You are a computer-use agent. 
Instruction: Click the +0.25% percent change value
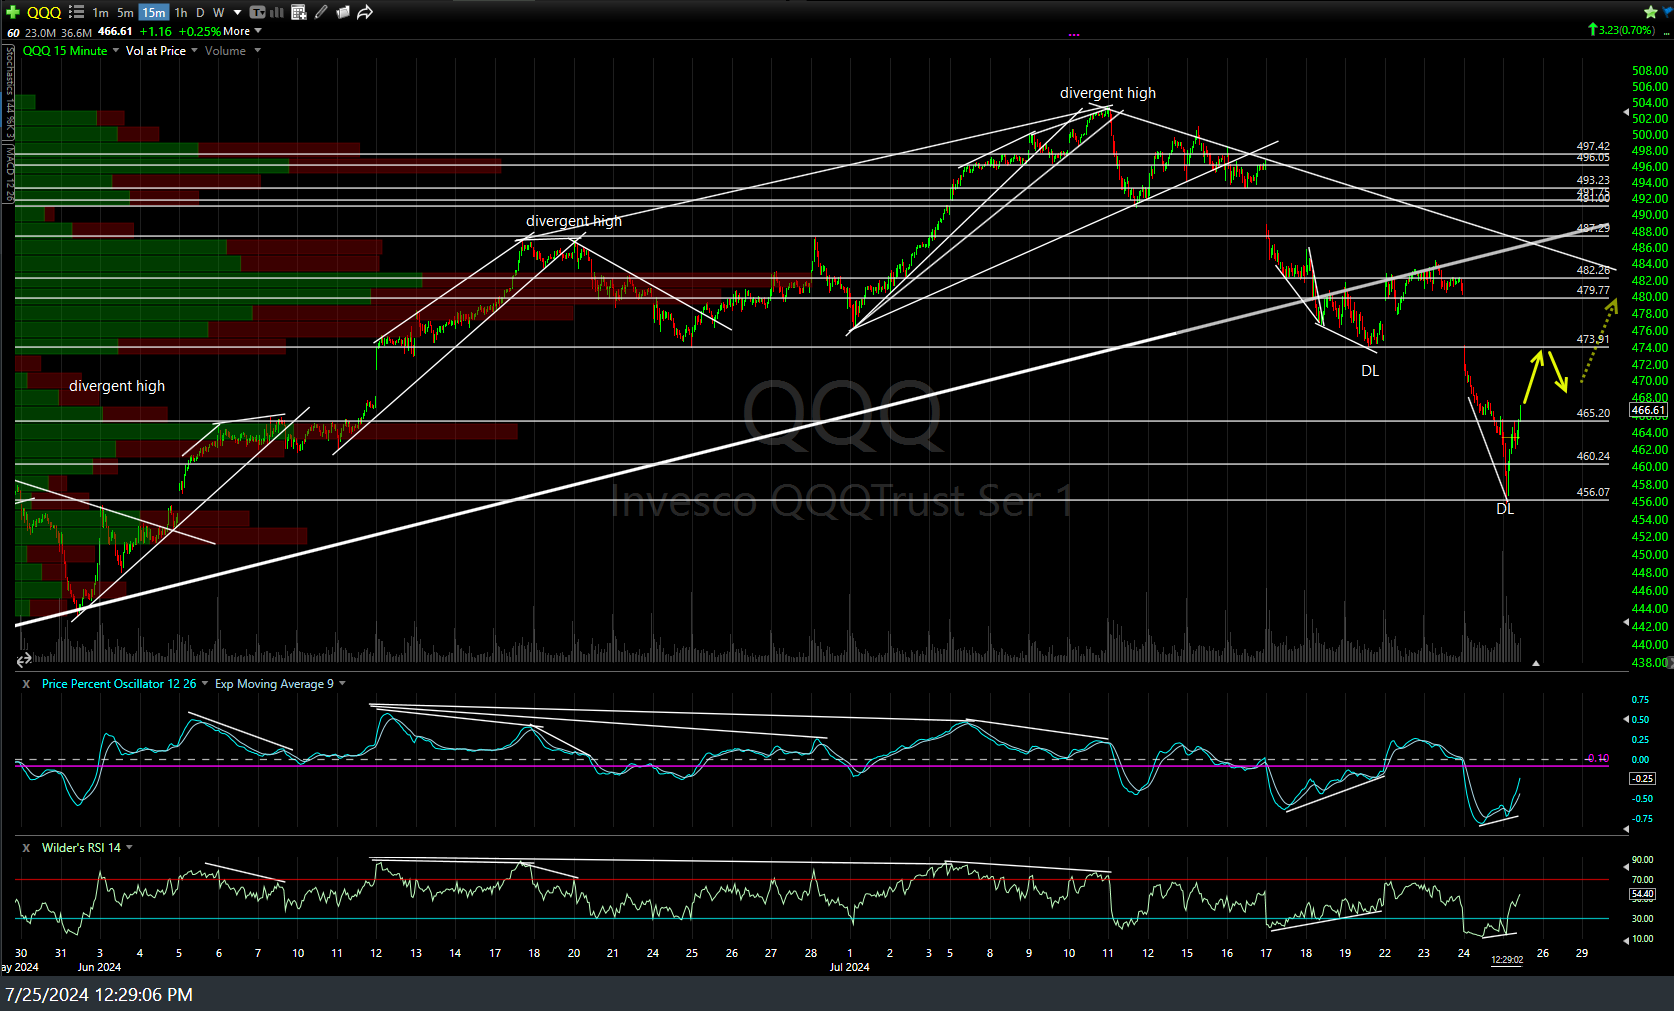coord(200,31)
